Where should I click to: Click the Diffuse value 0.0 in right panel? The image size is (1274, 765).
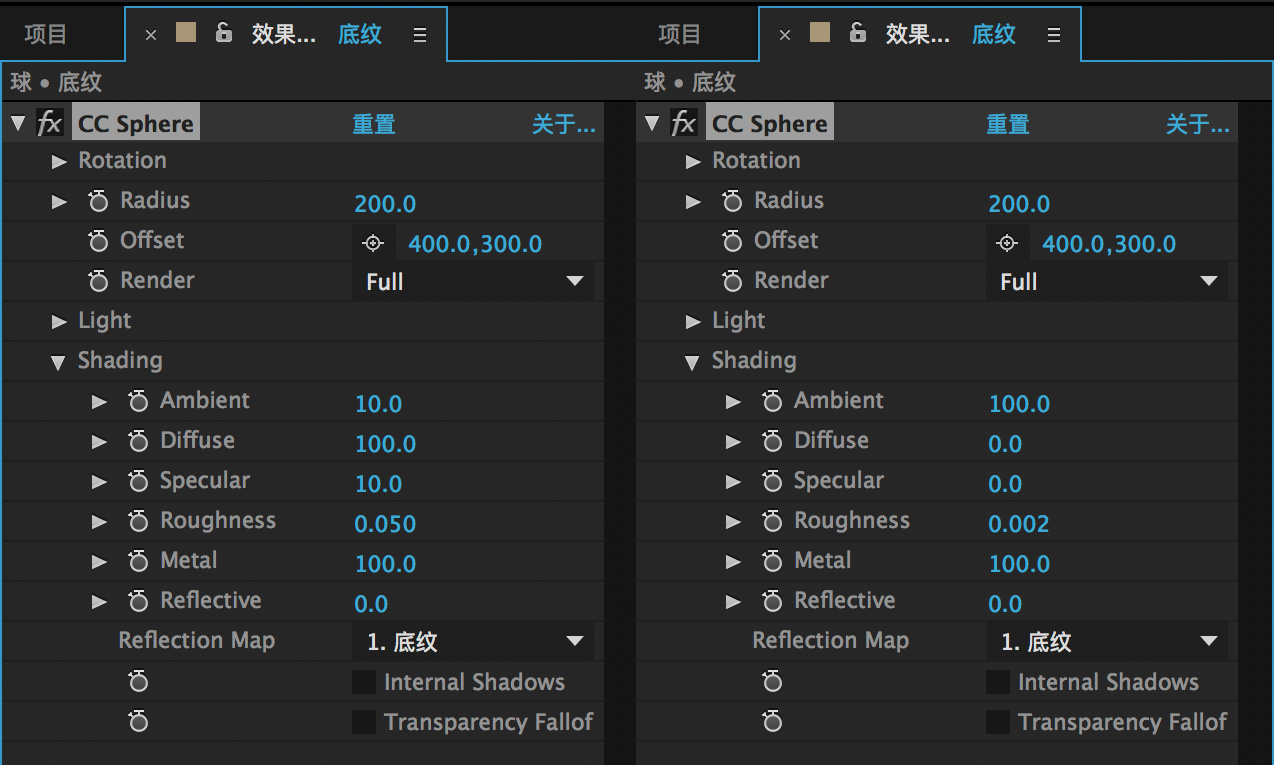tap(1005, 444)
